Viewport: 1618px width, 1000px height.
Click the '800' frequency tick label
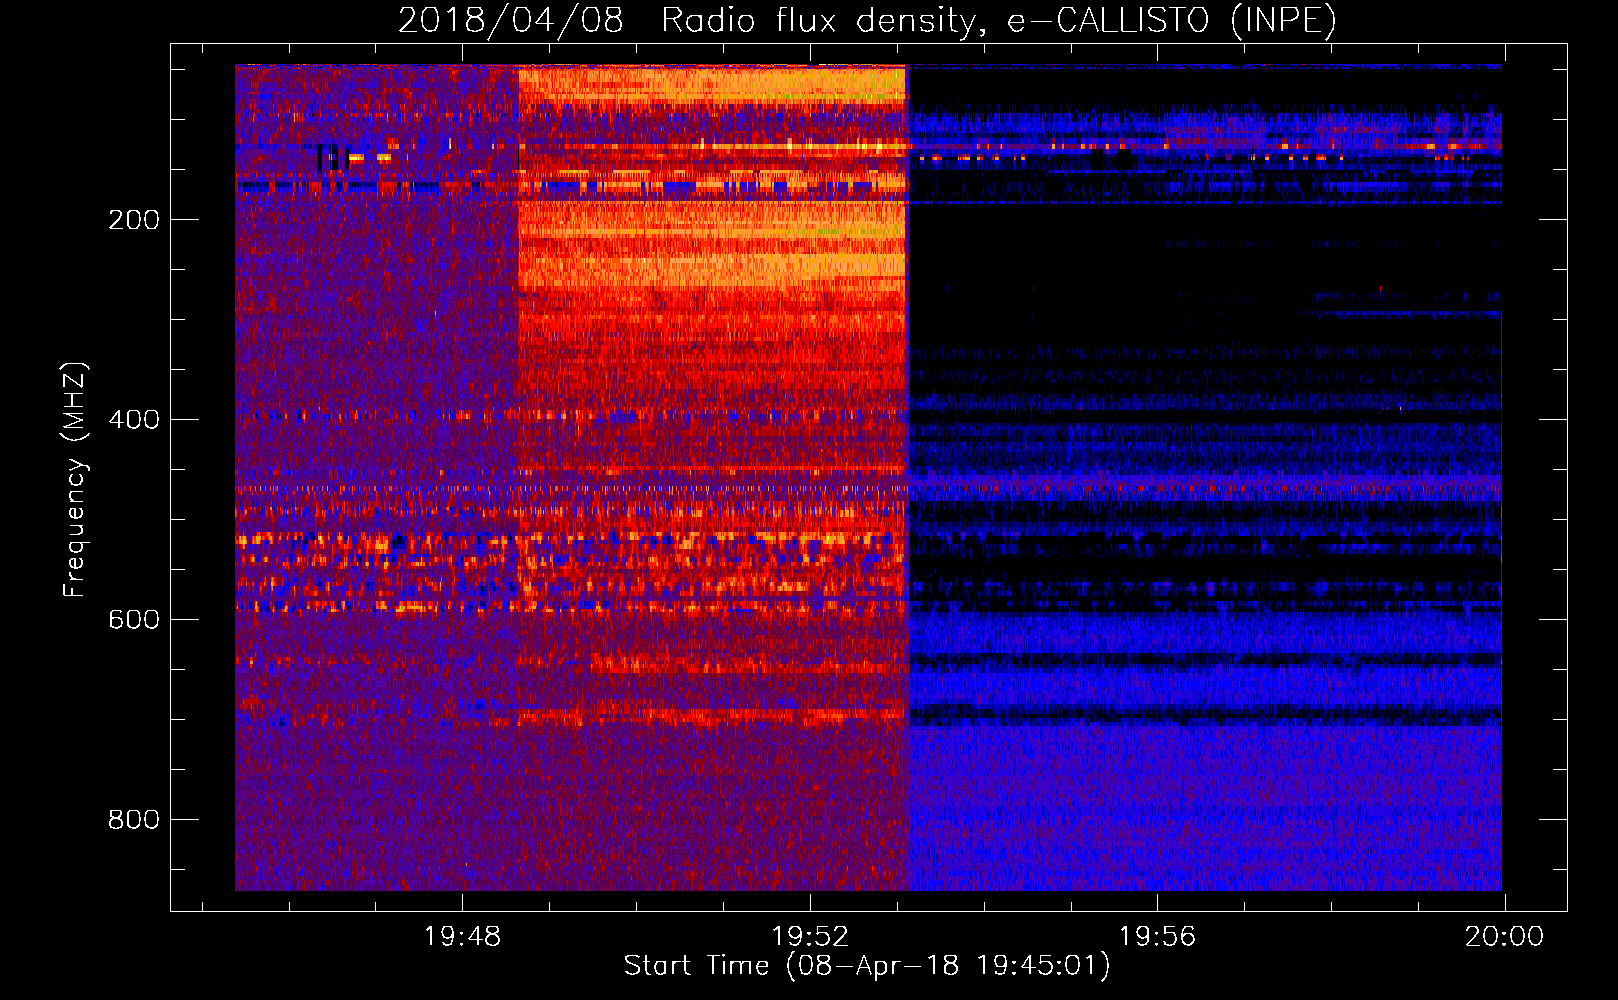(x=134, y=820)
